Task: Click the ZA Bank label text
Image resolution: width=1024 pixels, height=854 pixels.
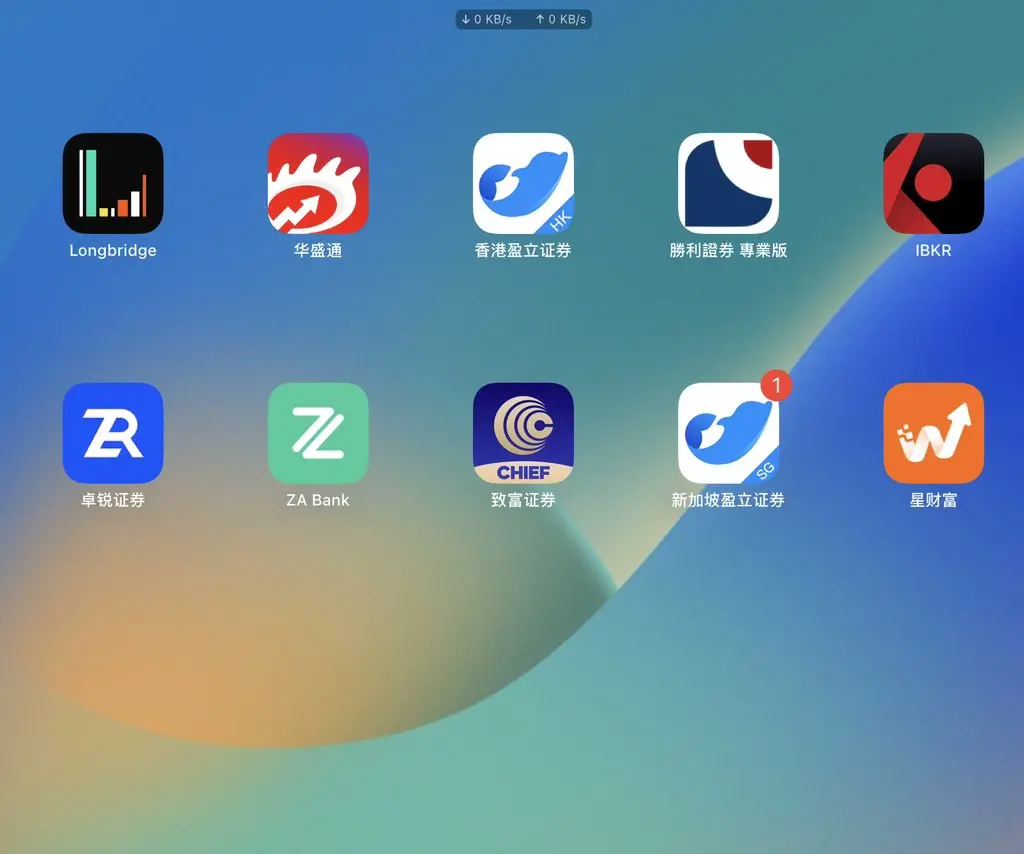Action: tap(318, 500)
